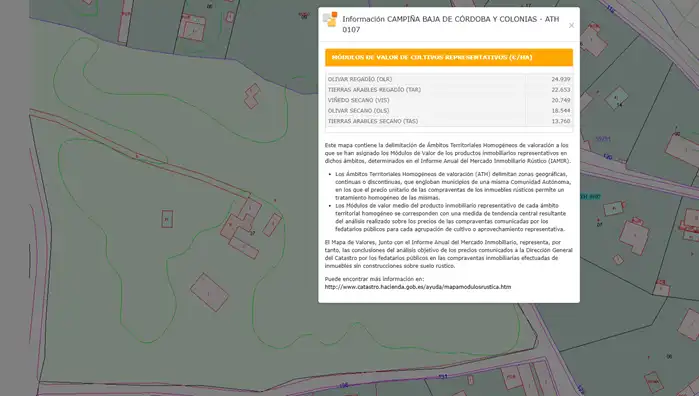Select the 'VIÑEDO SECANO (VIS)' row label

point(358,100)
